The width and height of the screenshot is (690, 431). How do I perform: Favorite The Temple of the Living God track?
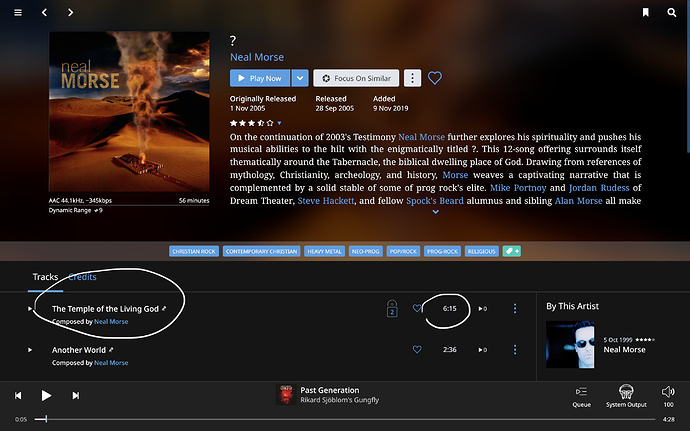(417, 308)
